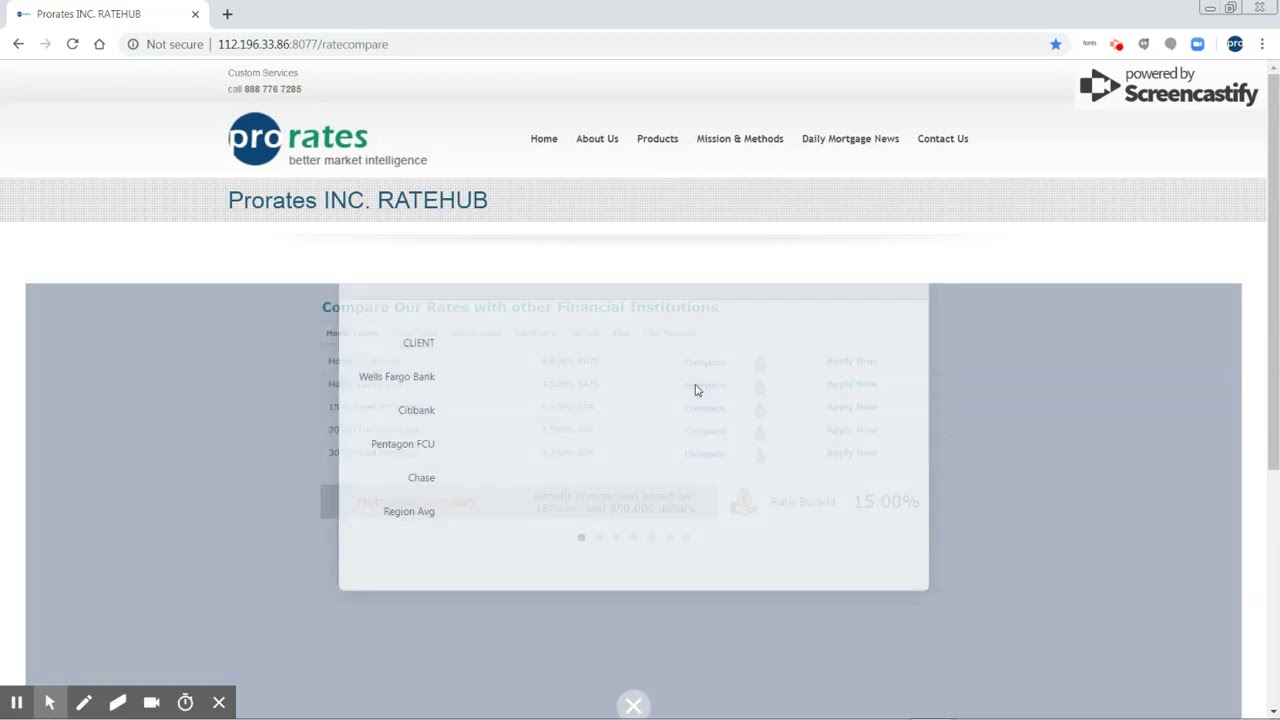Select the Prorates INC. RATEHUB tab

[x=105, y=14]
